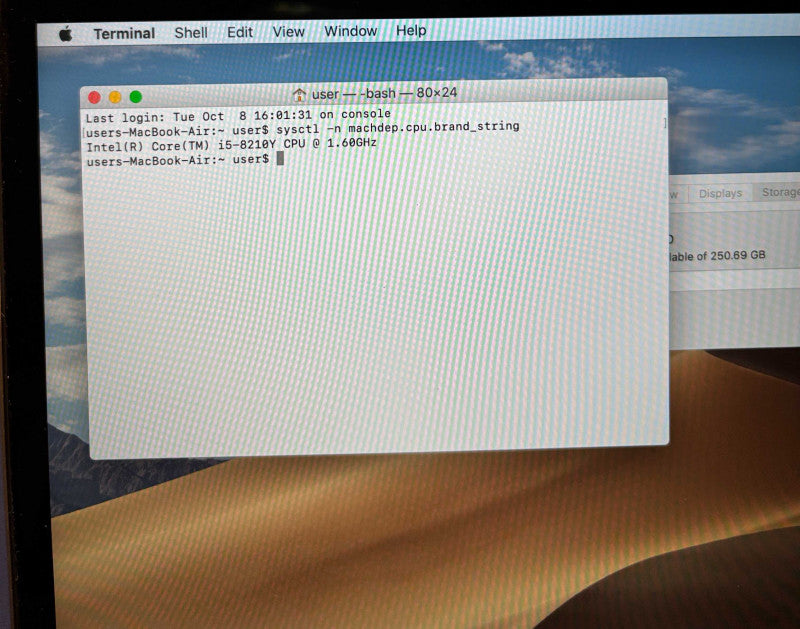Open the Help menu
The width and height of the screenshot is (800, 629).
click(x=411, y=31)
